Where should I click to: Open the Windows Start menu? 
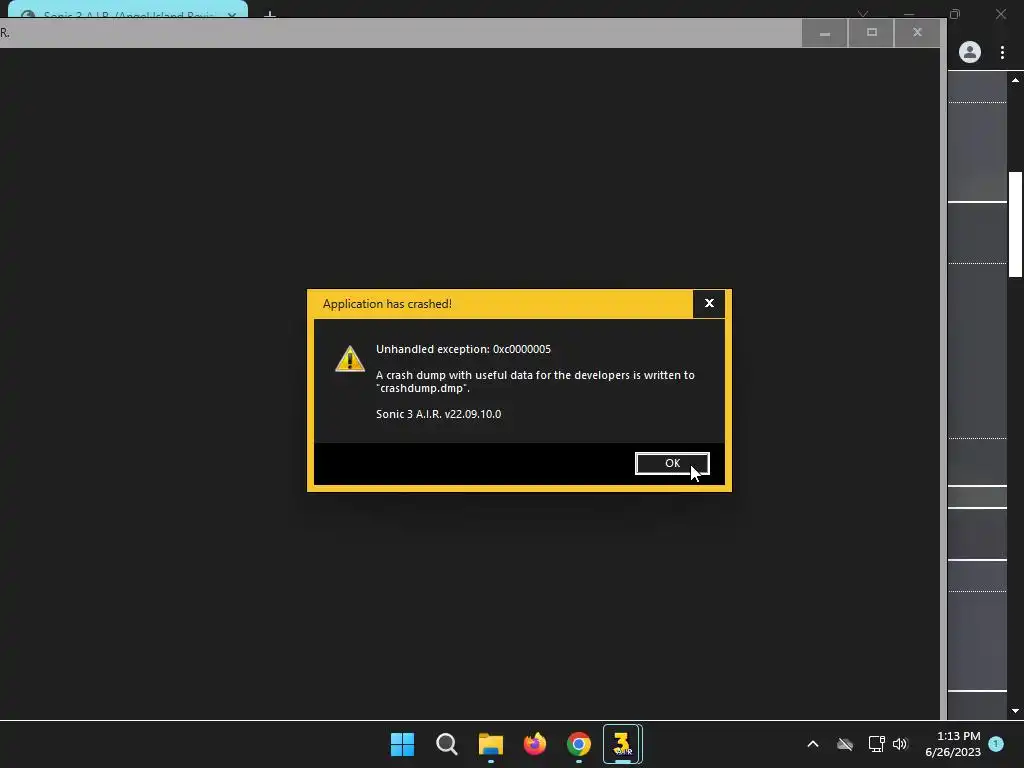pyautogui.click(x=402, y=744)
